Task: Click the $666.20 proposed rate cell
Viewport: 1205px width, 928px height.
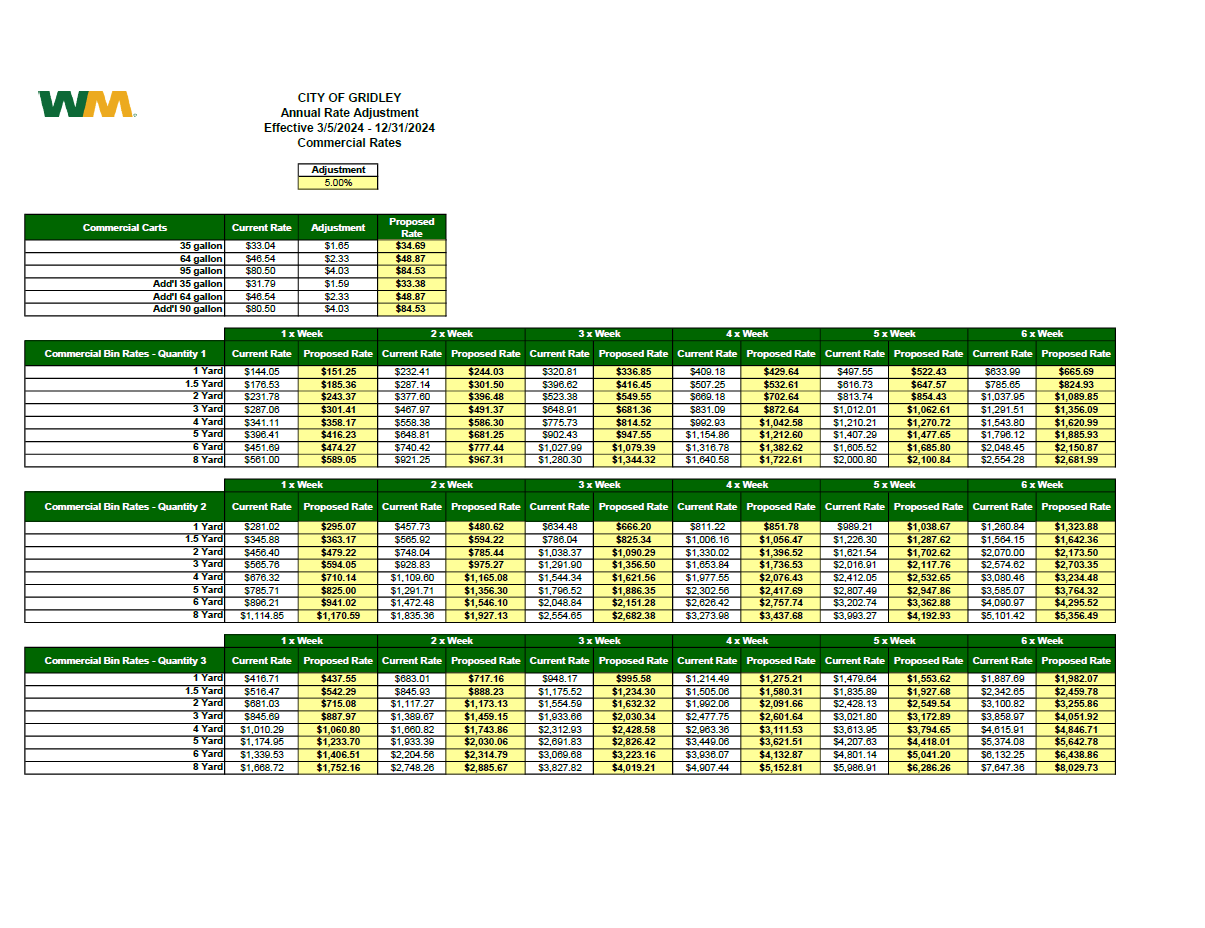Action: (x=633, y=527)
